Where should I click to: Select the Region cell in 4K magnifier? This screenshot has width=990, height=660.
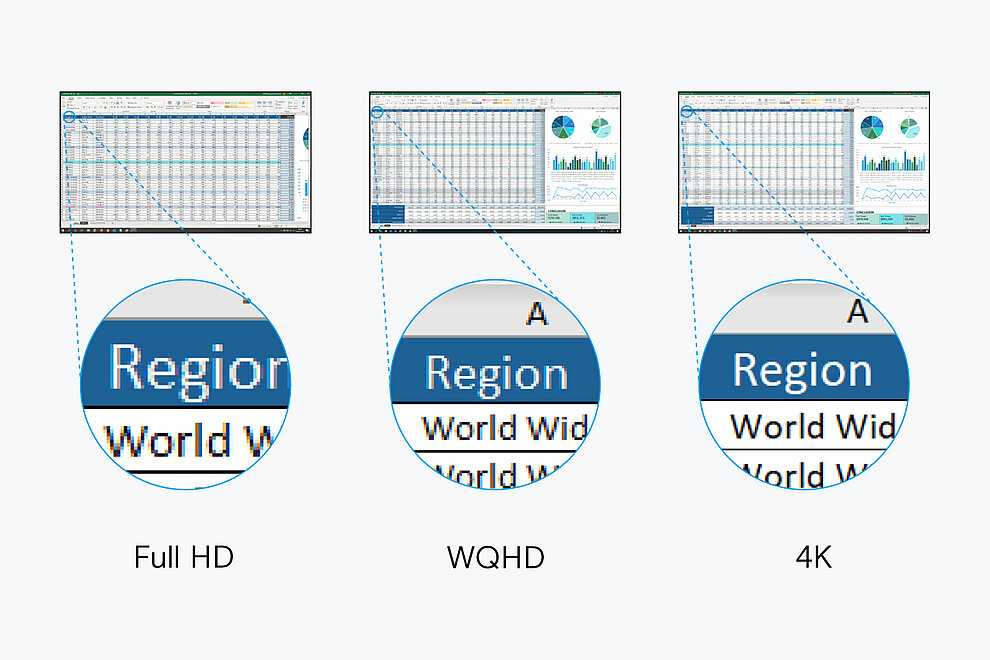click(803, 371)
